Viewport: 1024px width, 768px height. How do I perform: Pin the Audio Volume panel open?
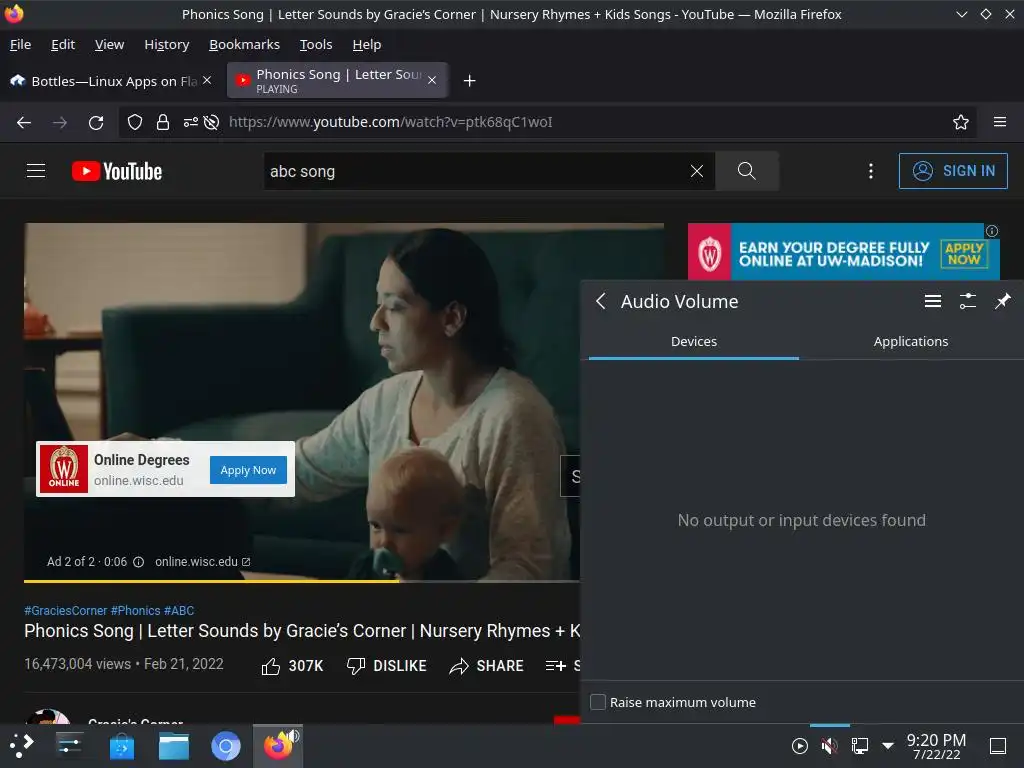pos(1002,301)
